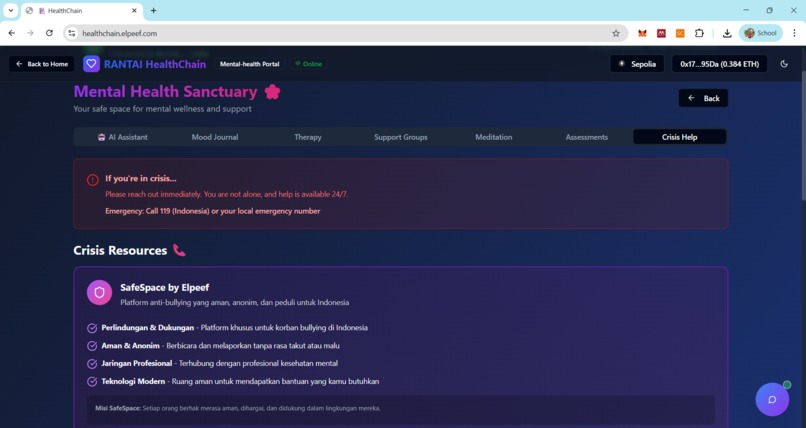Open the Sepolia network selector

pos(637,64)
